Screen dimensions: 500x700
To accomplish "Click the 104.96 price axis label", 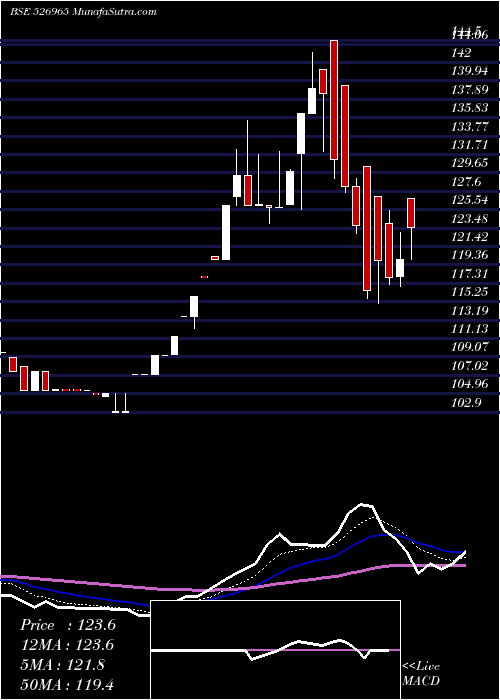I will click(470, 384).
